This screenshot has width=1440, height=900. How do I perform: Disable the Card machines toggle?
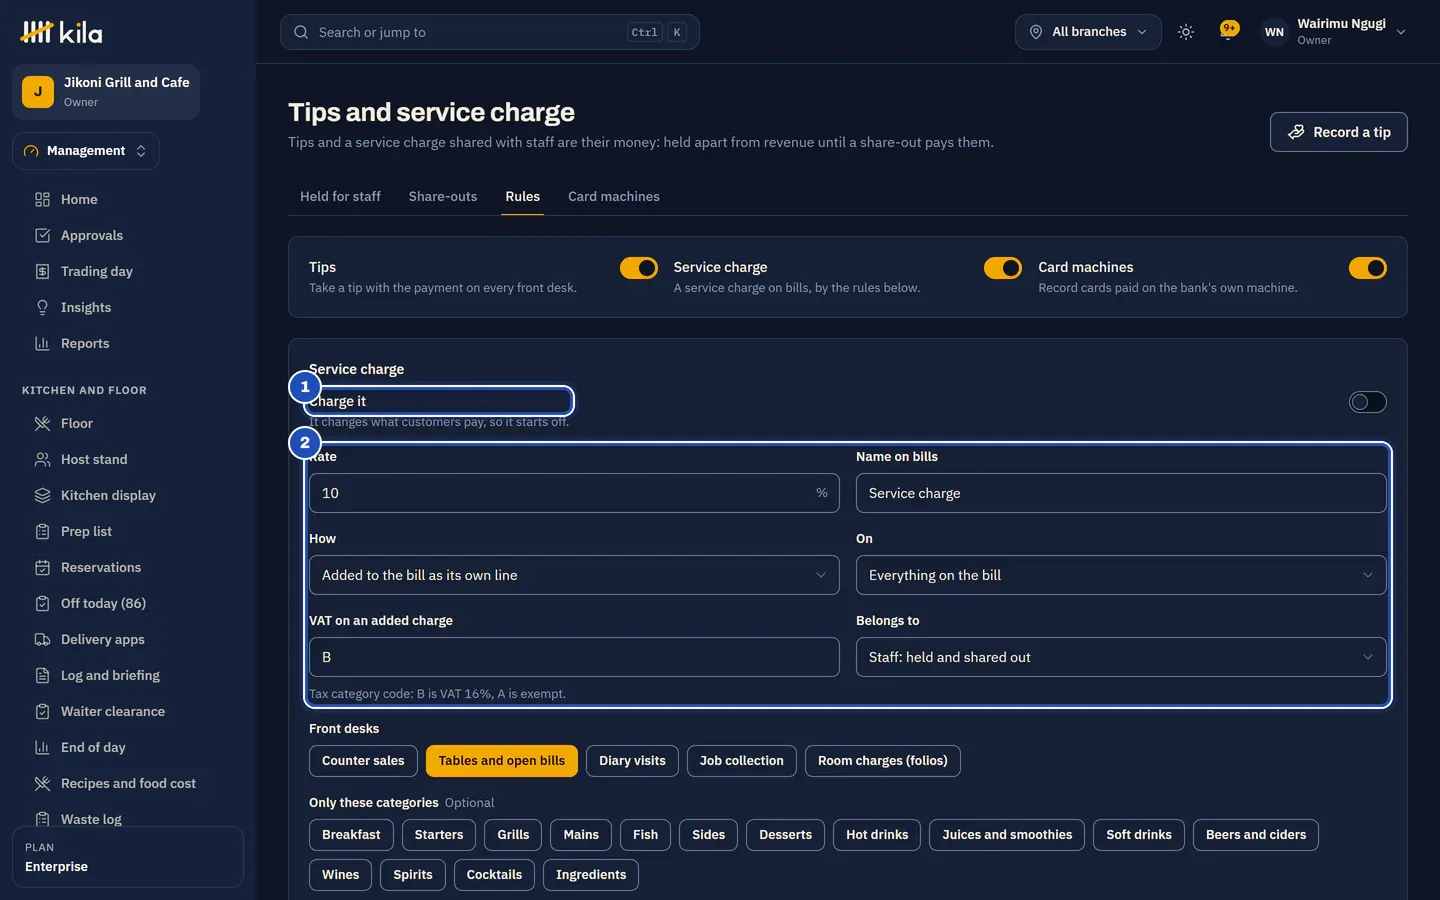click(1368, 268)
